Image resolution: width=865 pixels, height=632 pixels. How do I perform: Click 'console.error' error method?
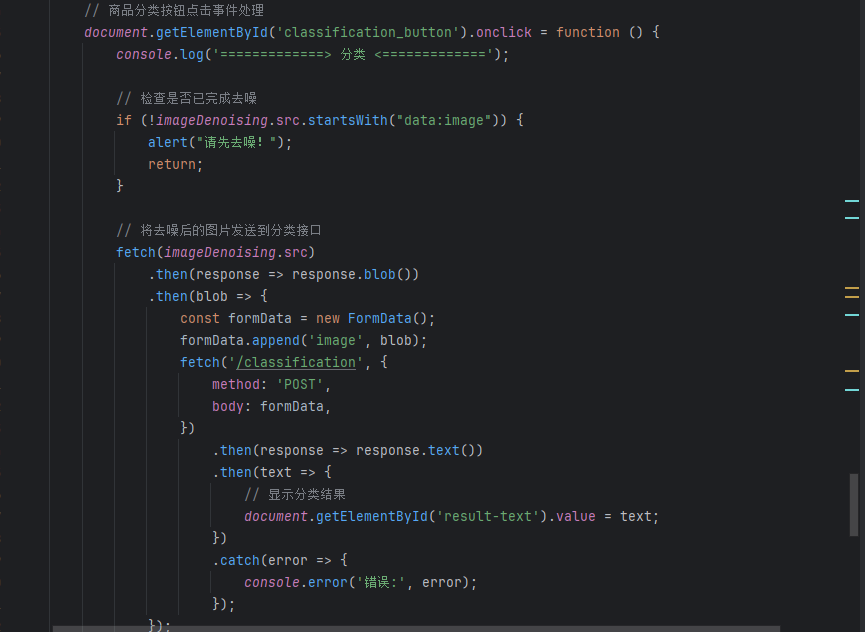point(328,582)
